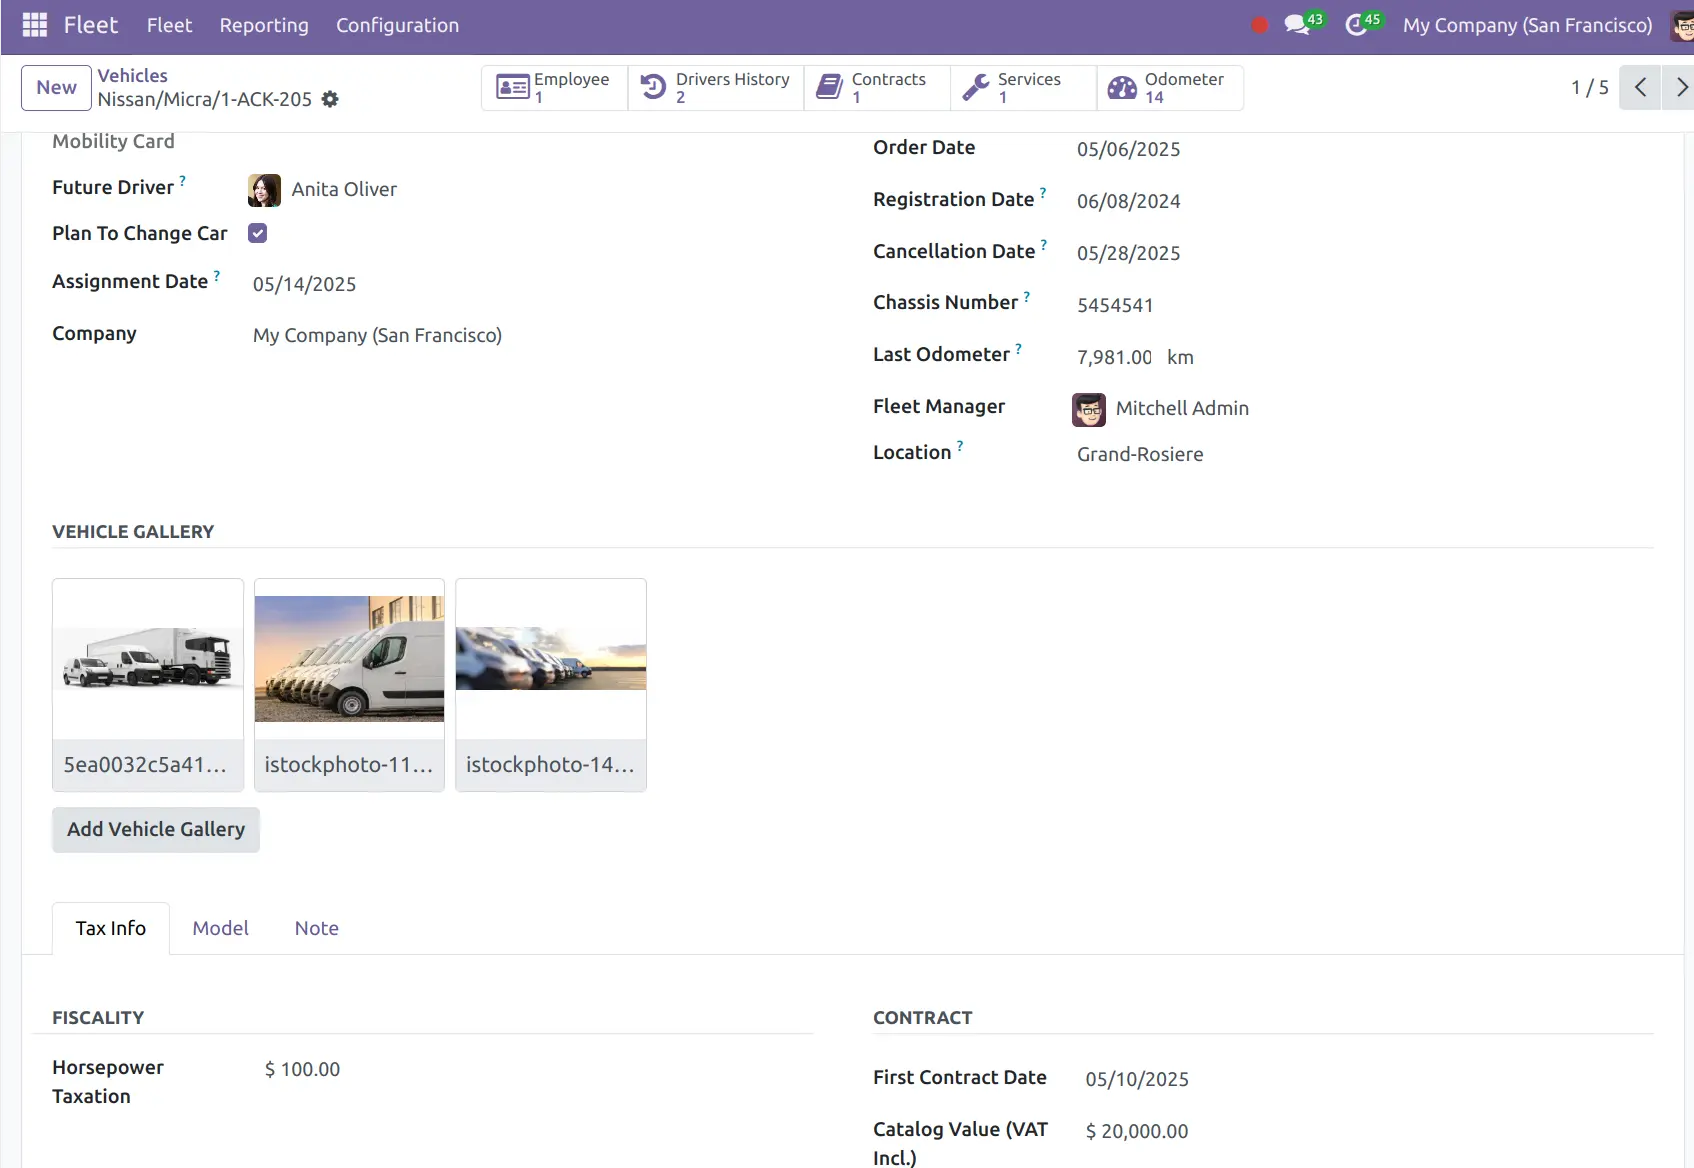1694x1168 pixels.
Task: Open company switcher My Company (San Francisco)
Action: pos(1527,26)
